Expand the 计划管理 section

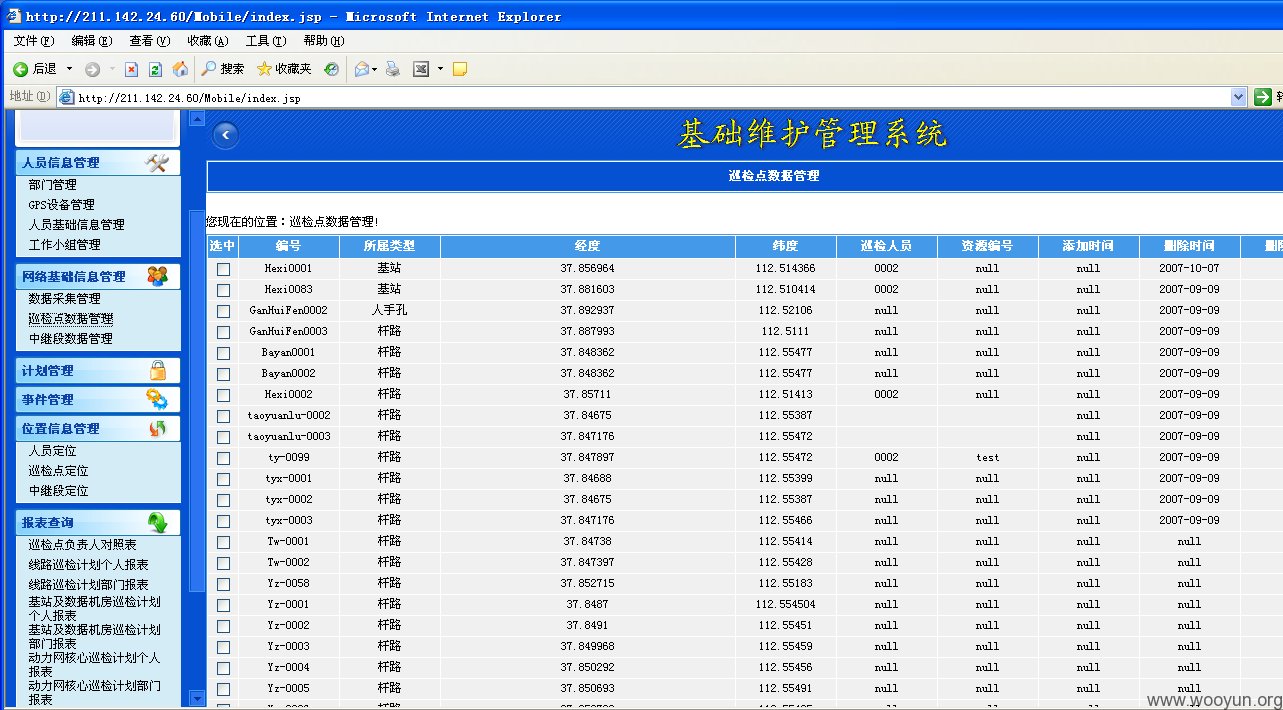click(98, 370)
